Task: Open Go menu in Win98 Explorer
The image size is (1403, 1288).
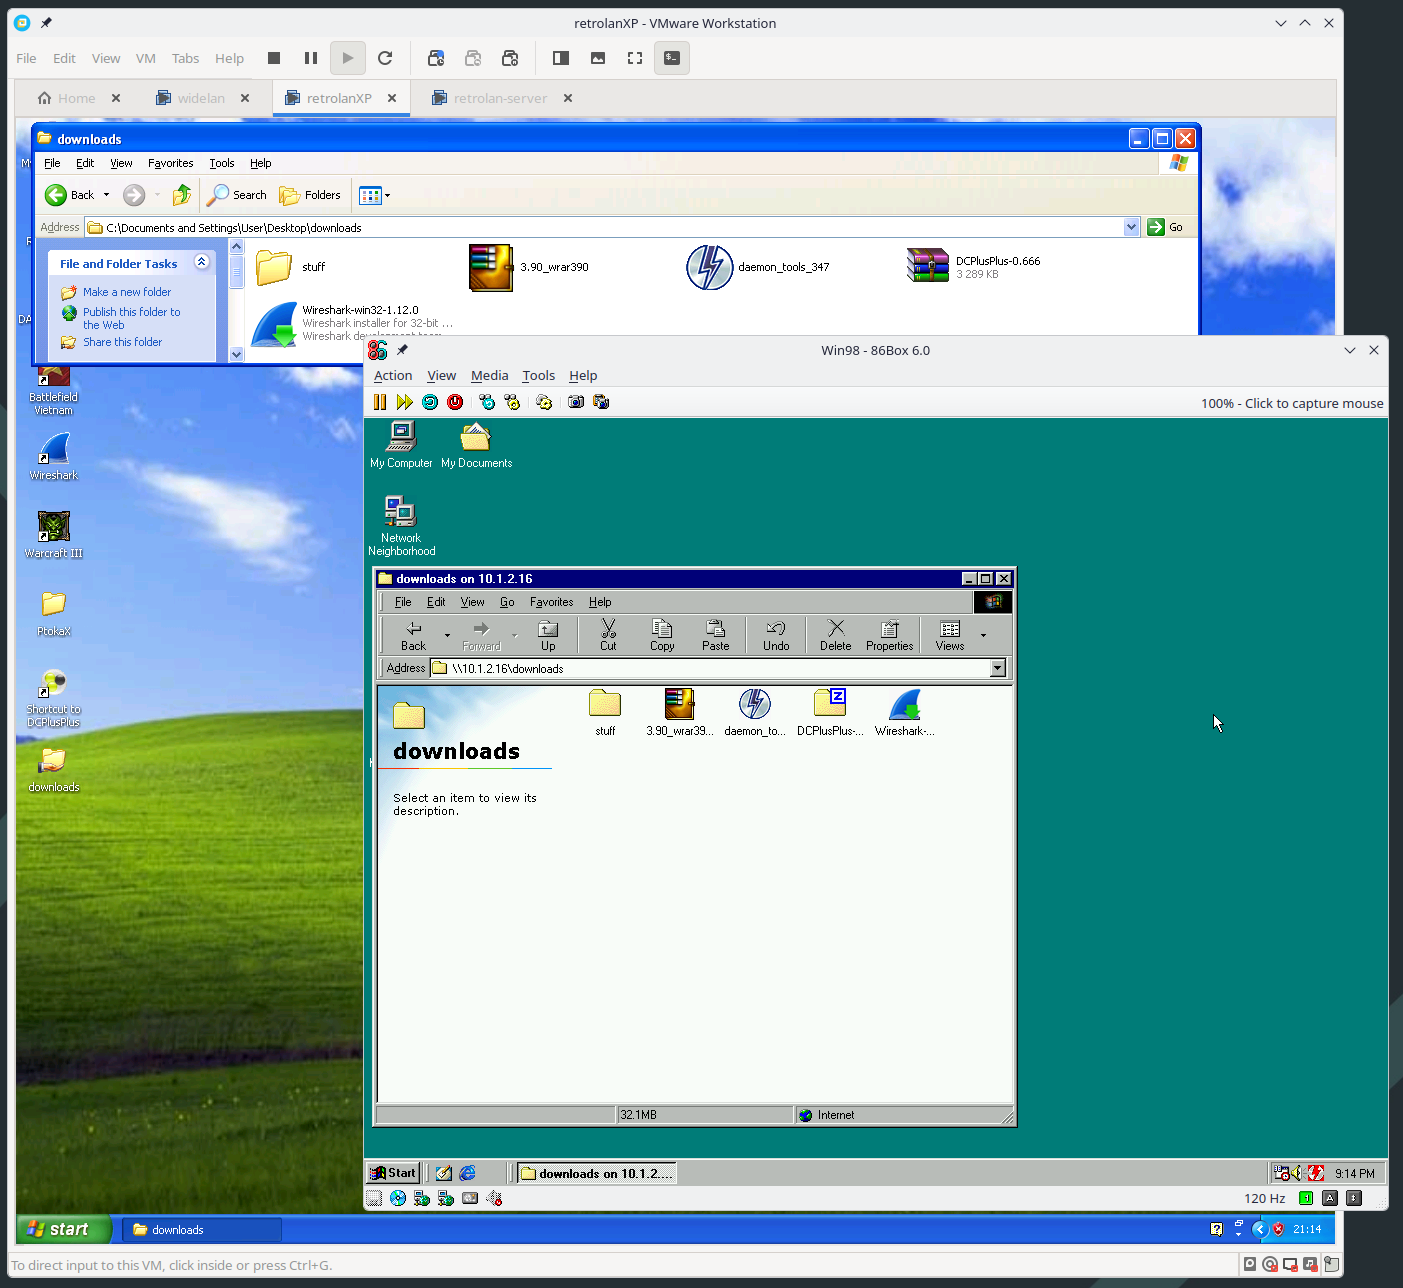Action: click(507, 602)
